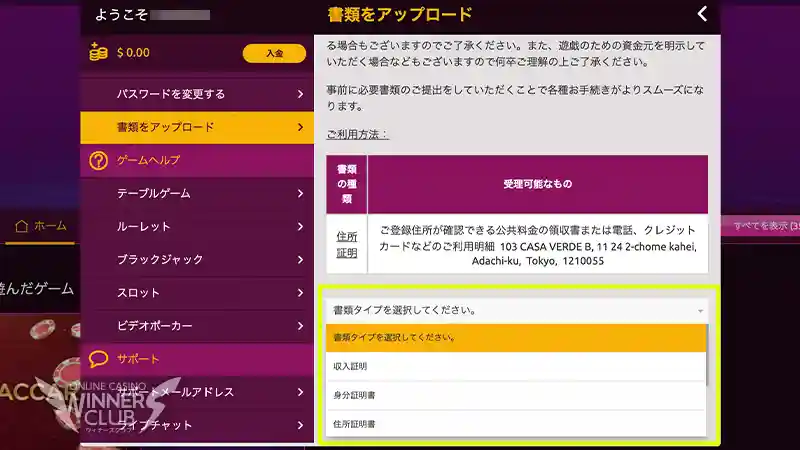Image resolution: width=800 pixels, height=450 pixels.
Task: Choose 身分証明書 from the dropdown list
Action: [516, 395]
